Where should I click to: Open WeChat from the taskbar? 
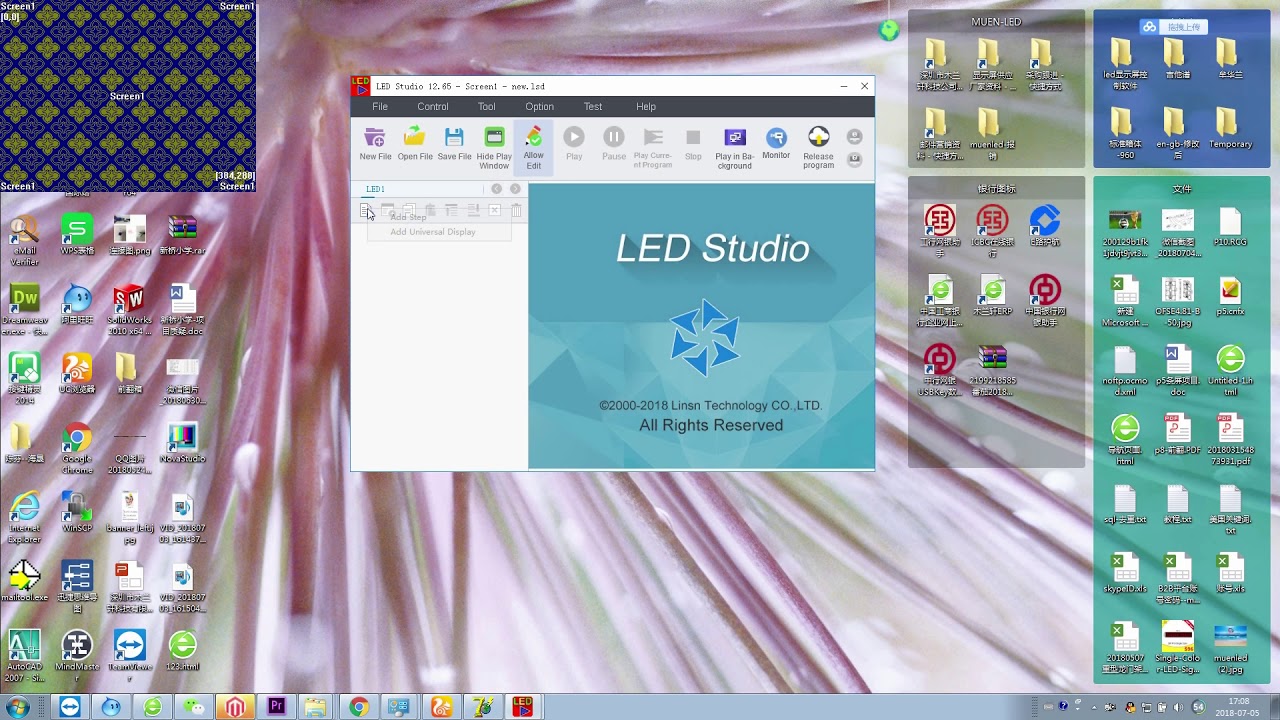pyautogui.click(x=193, y=707)
